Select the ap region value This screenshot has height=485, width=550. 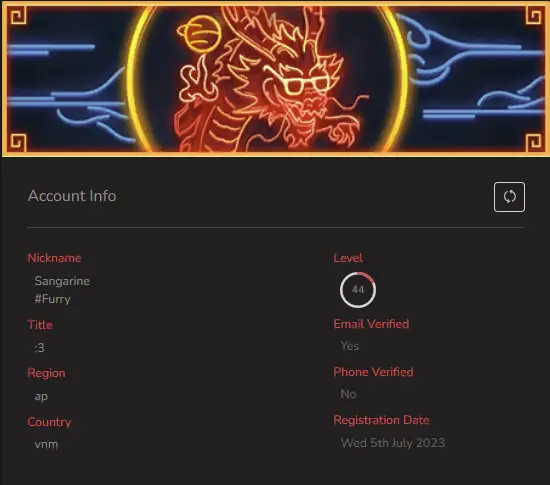click(41, 396)
